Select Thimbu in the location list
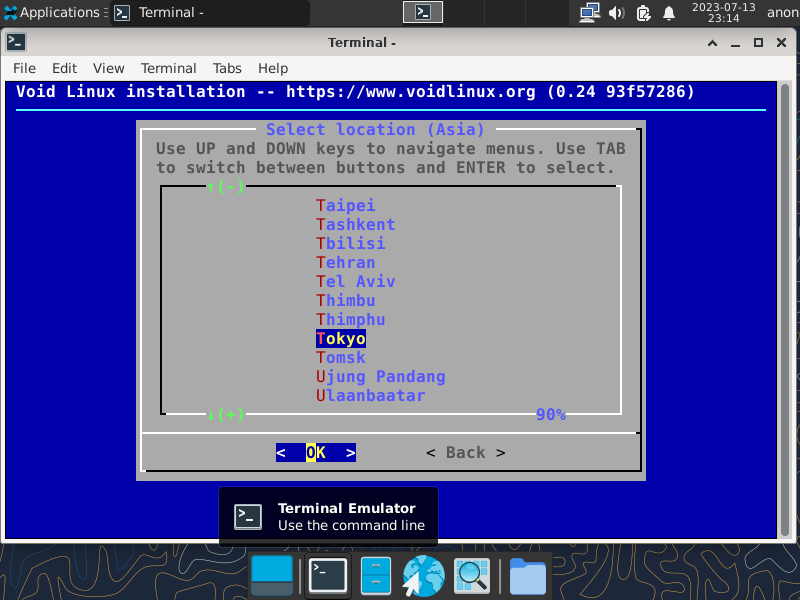The height and width of the screenshot is (600, 800). (x=345, y=301)
